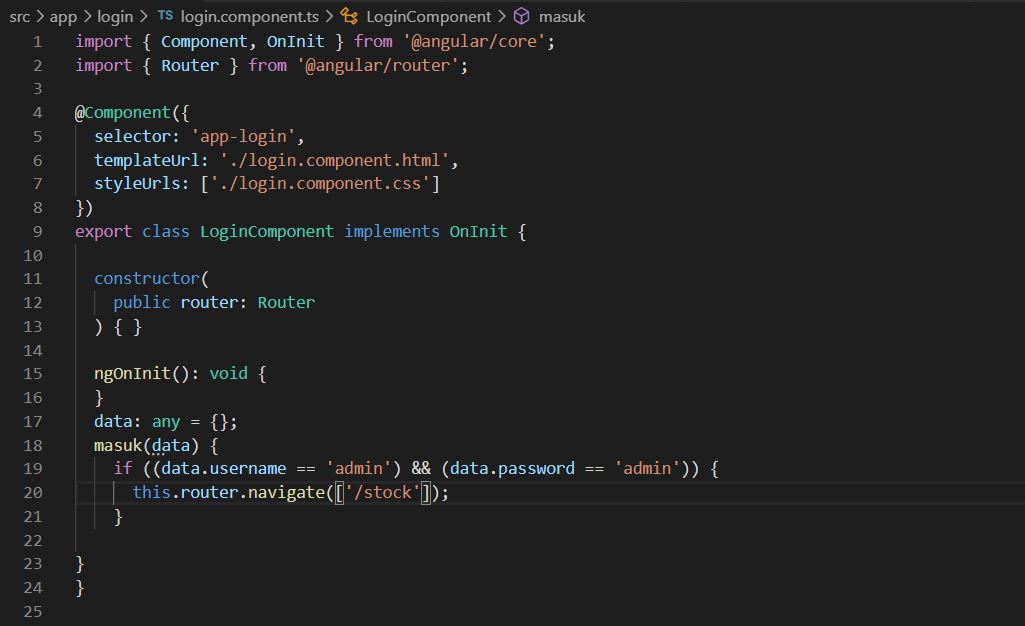Click the styleUrls property name

coord(137,184)
